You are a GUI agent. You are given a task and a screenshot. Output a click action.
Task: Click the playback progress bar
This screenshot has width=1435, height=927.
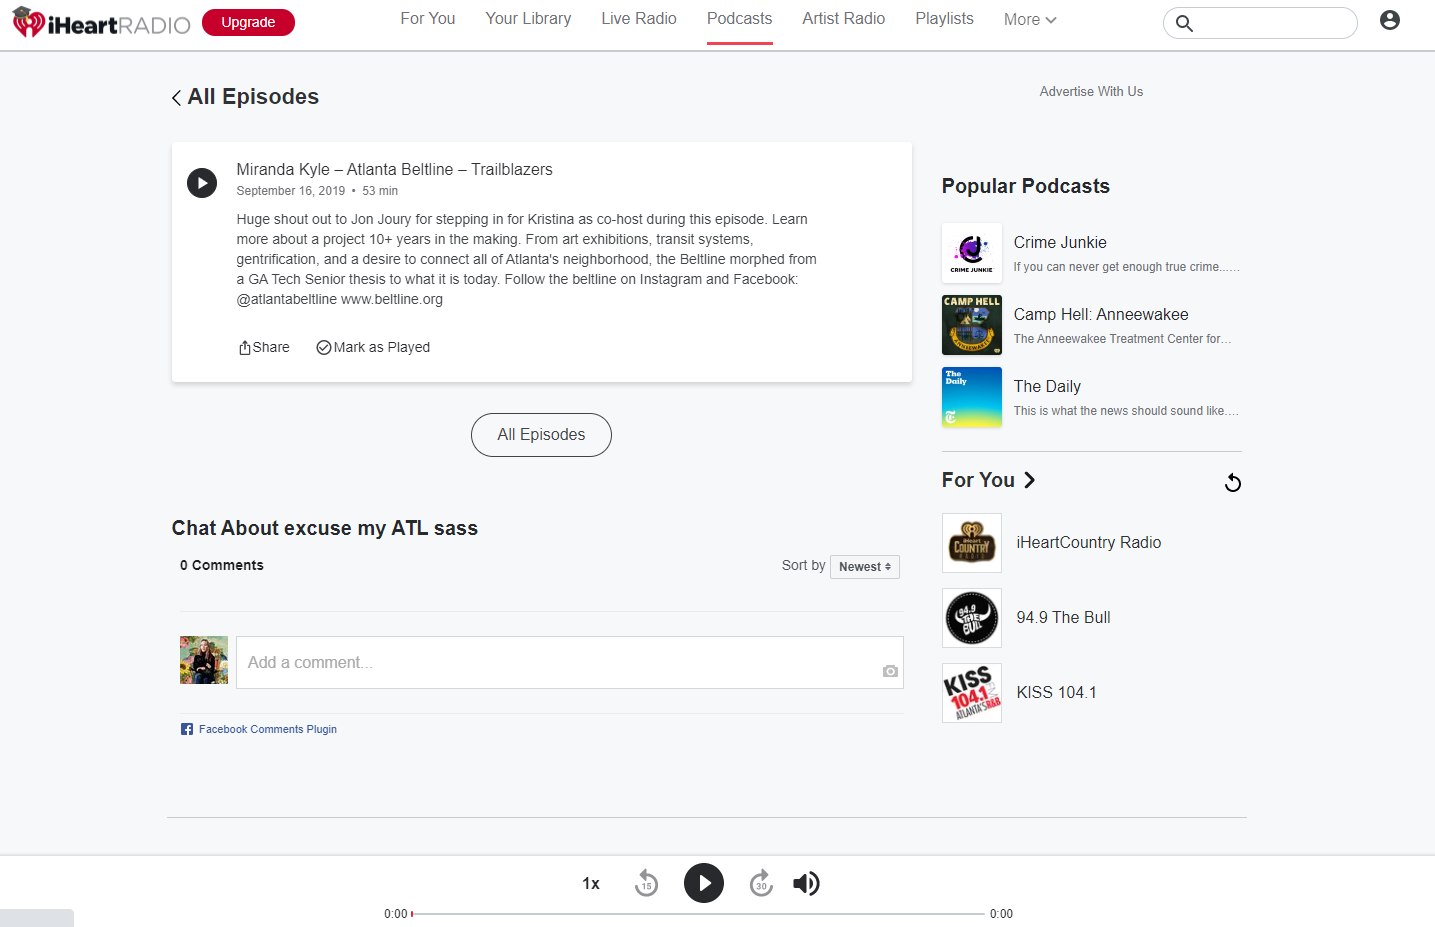698,913
